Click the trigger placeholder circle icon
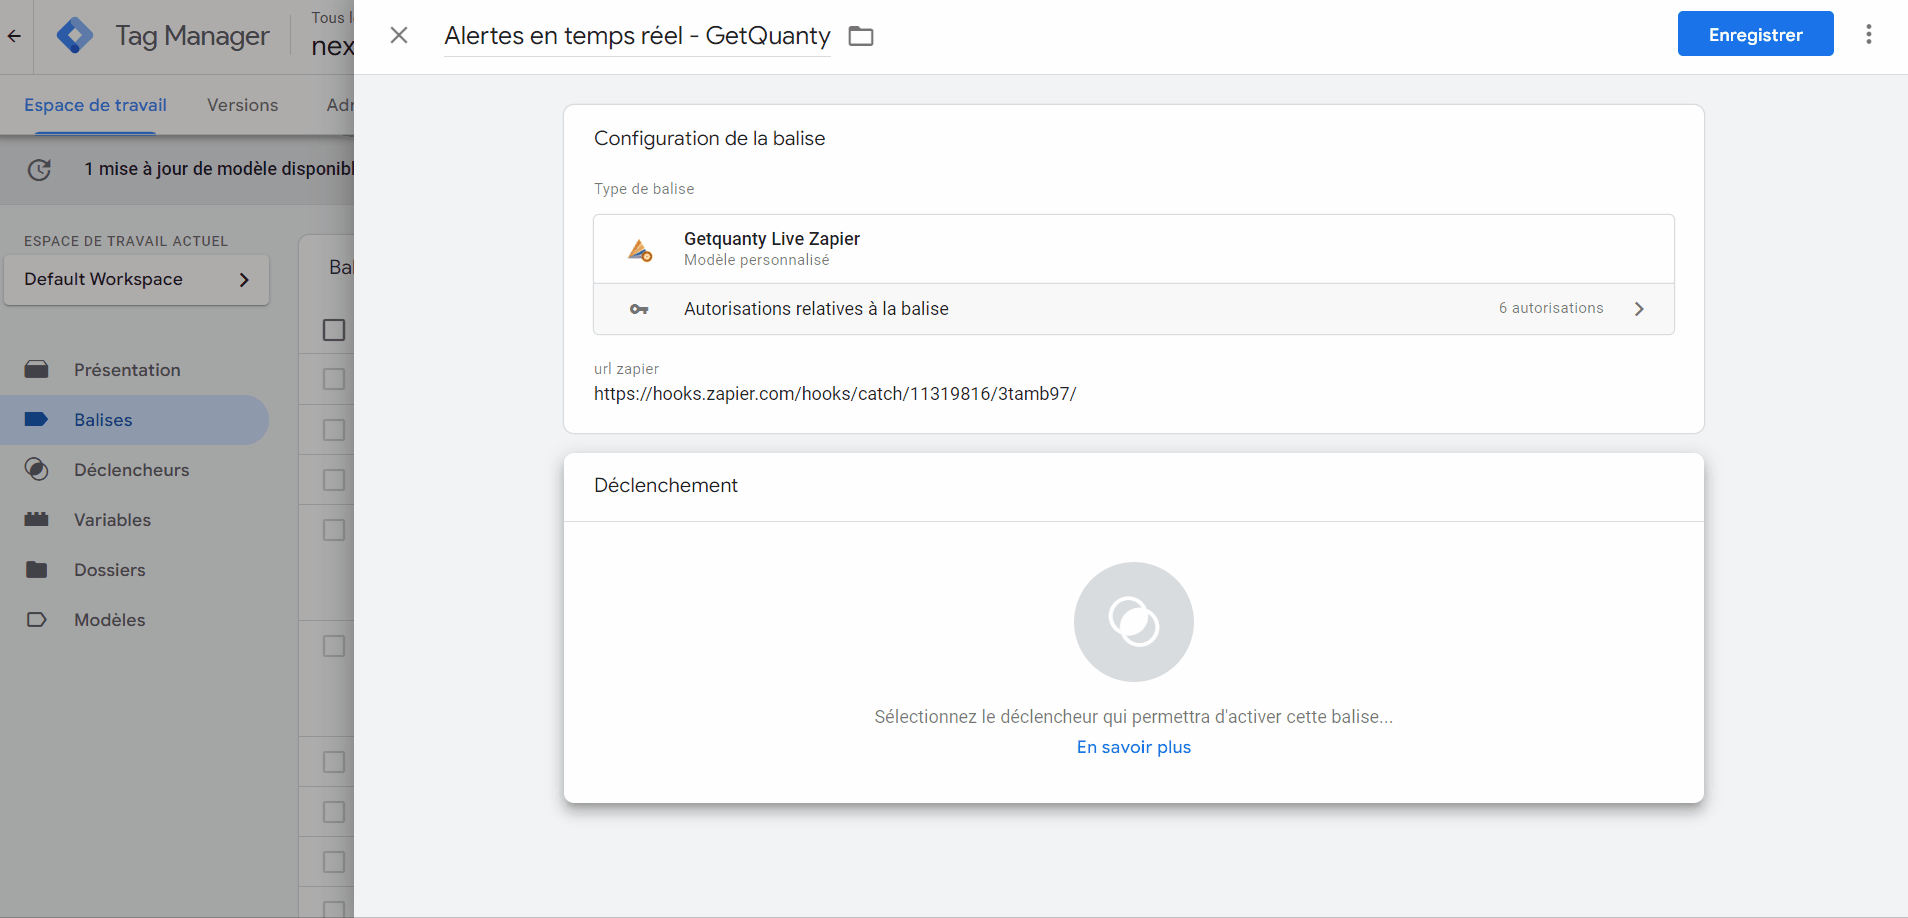The image size is (1908, 918). (1133, 622)
